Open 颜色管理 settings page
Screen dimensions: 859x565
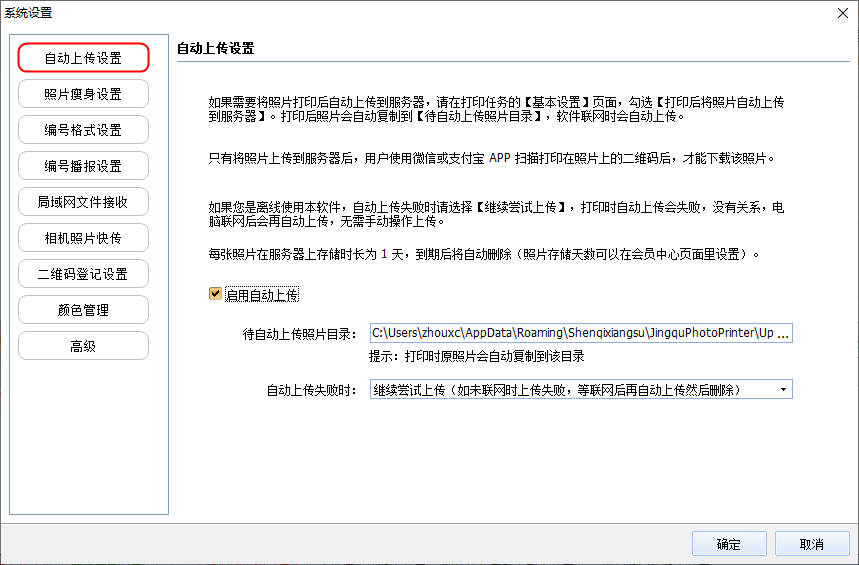click(83, 310)
